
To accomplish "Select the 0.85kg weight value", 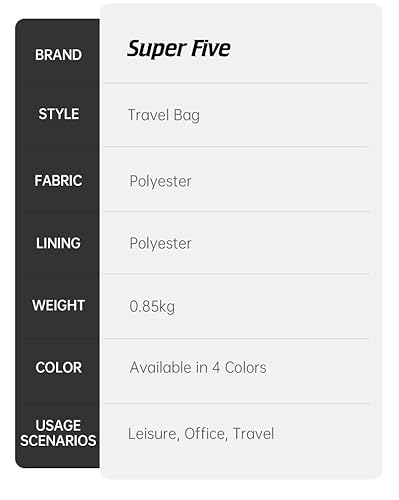I will coord(152,306).
